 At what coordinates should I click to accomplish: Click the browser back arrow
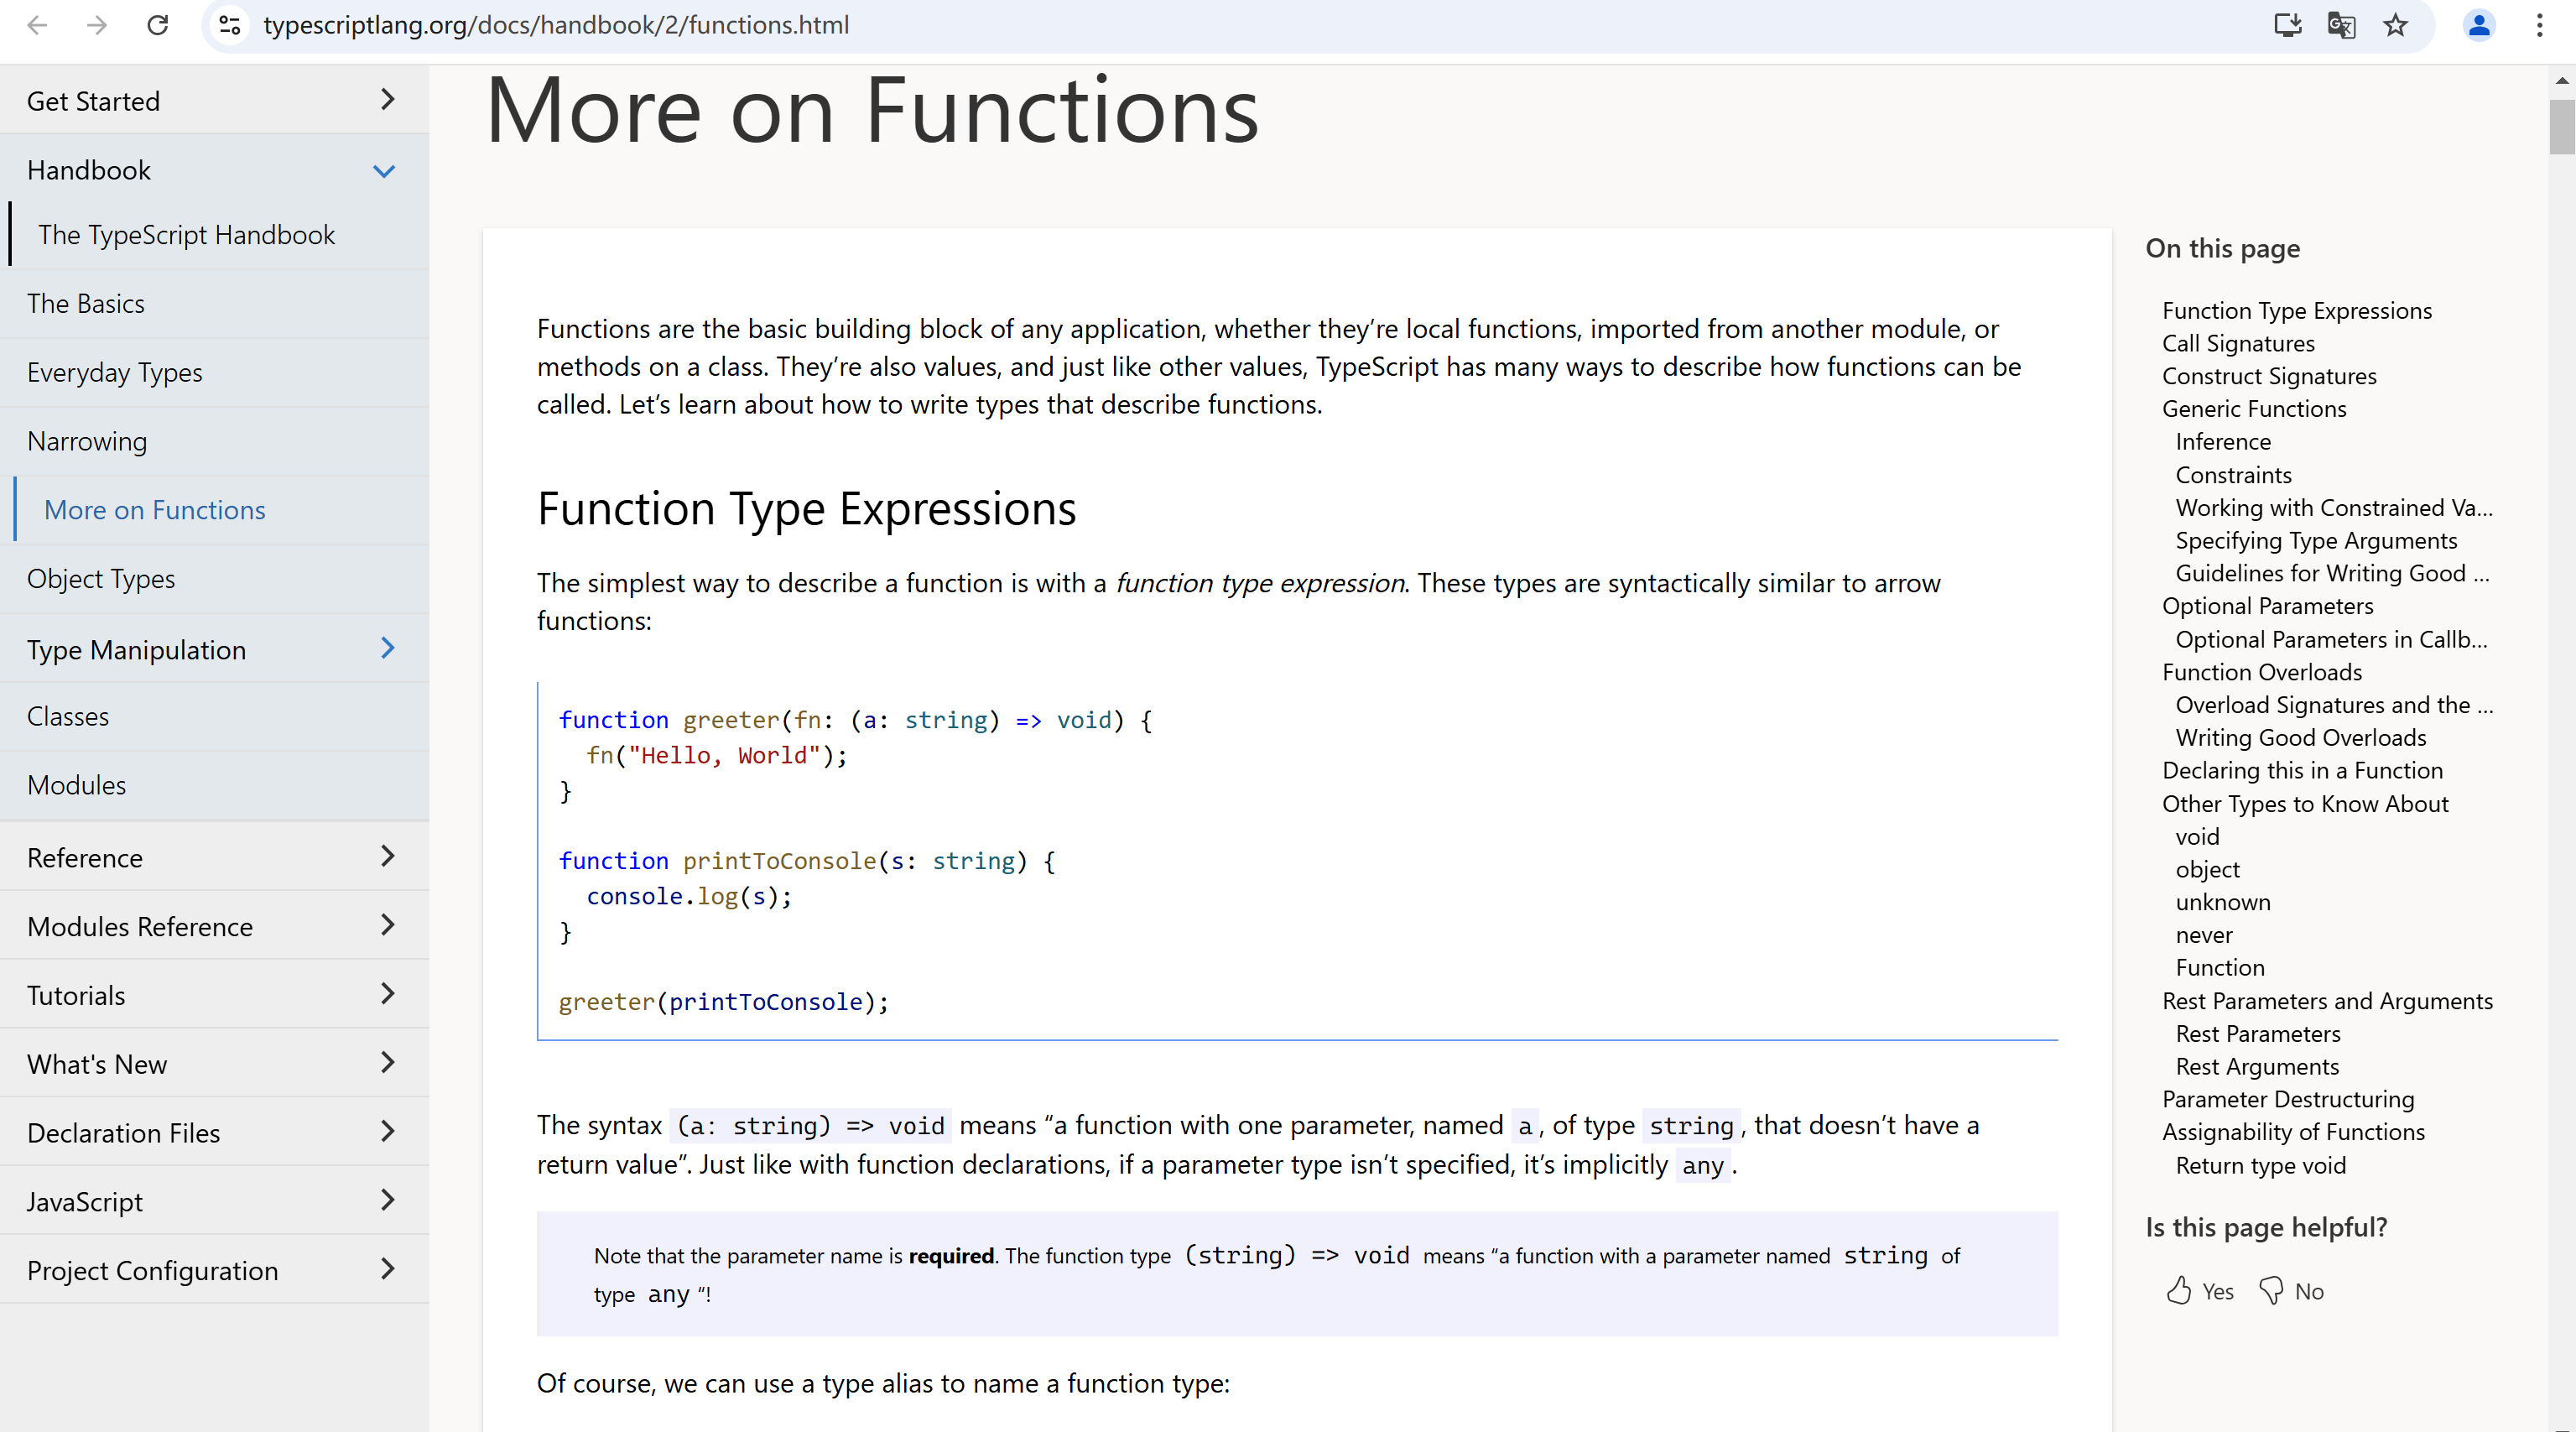(38, 25)
